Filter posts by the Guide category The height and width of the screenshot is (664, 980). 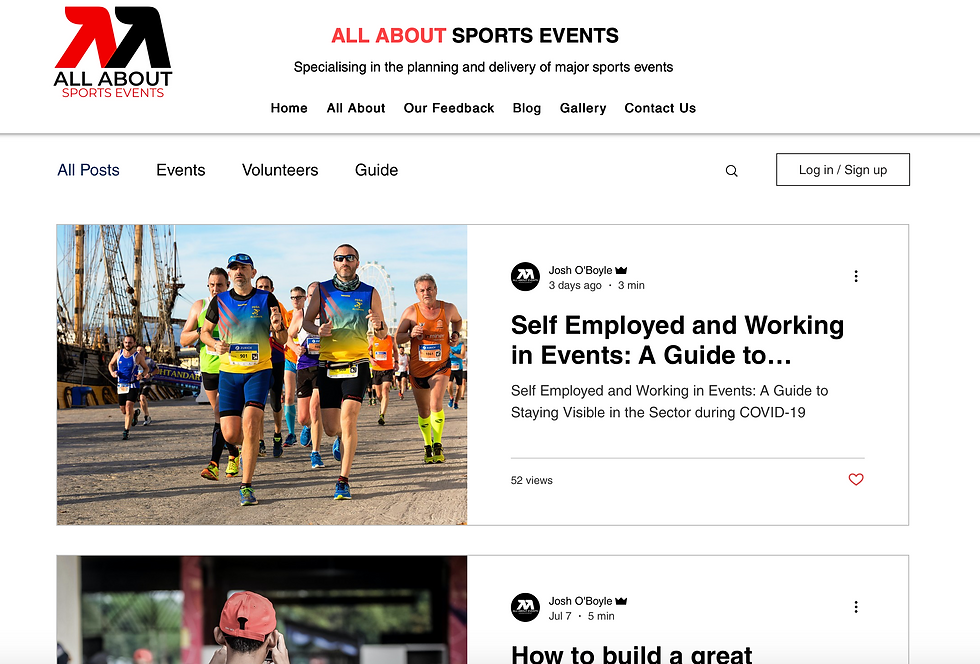click(376, 170)
